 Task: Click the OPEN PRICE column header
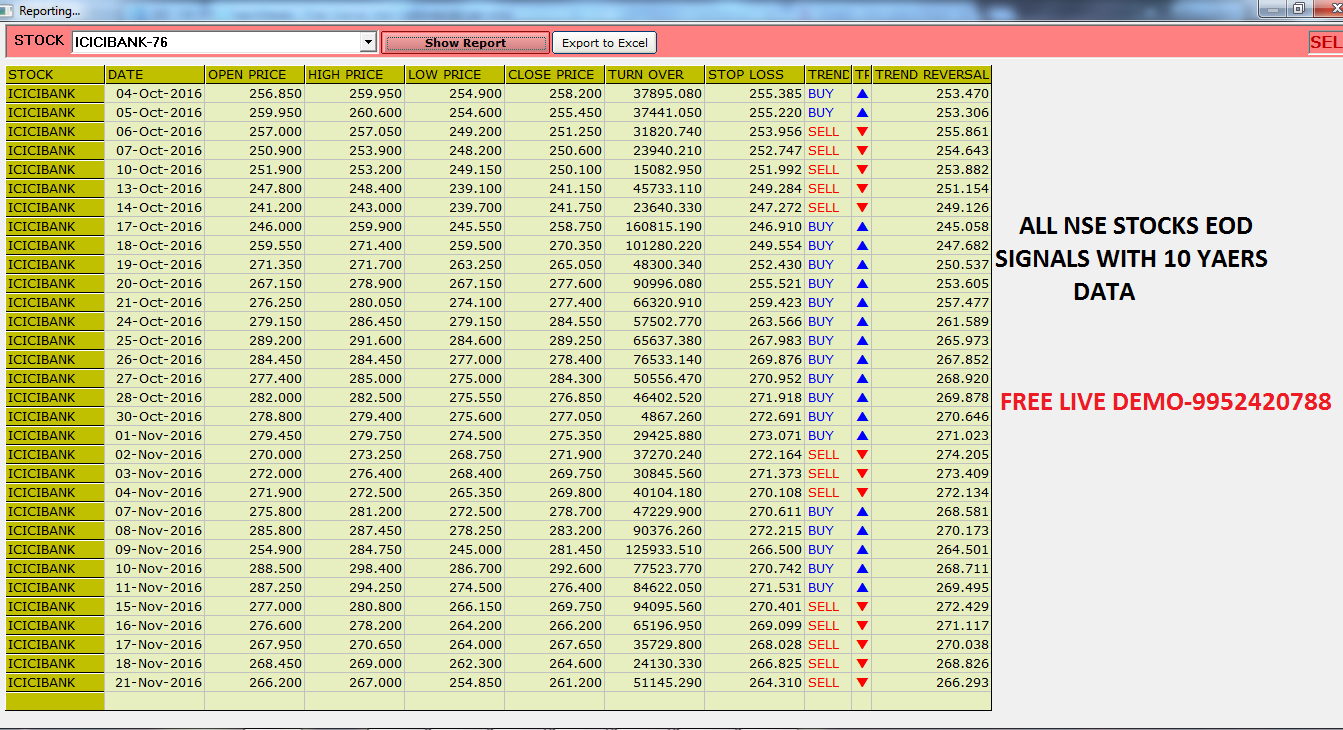click(255, 75)
